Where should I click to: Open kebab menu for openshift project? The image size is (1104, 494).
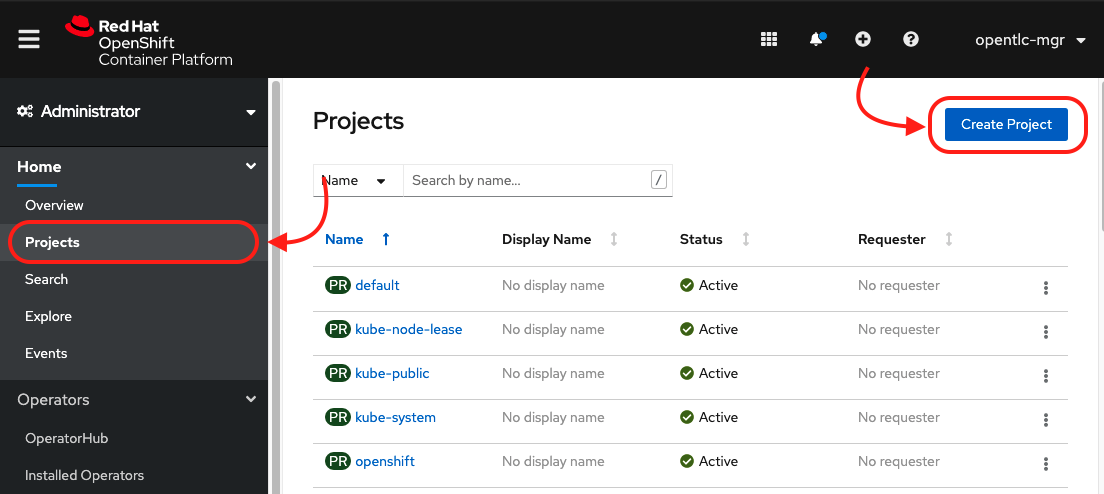click(x=1045, y=463)
